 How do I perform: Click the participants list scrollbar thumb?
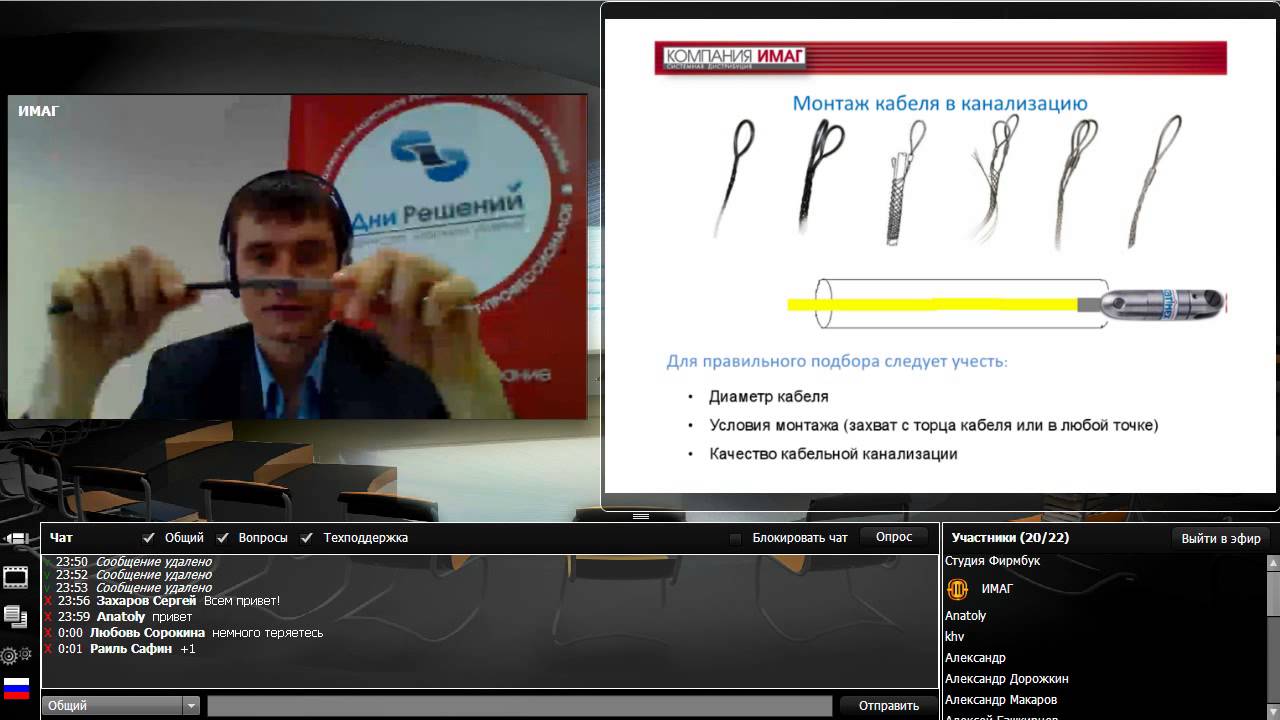tap(1273, 593)
